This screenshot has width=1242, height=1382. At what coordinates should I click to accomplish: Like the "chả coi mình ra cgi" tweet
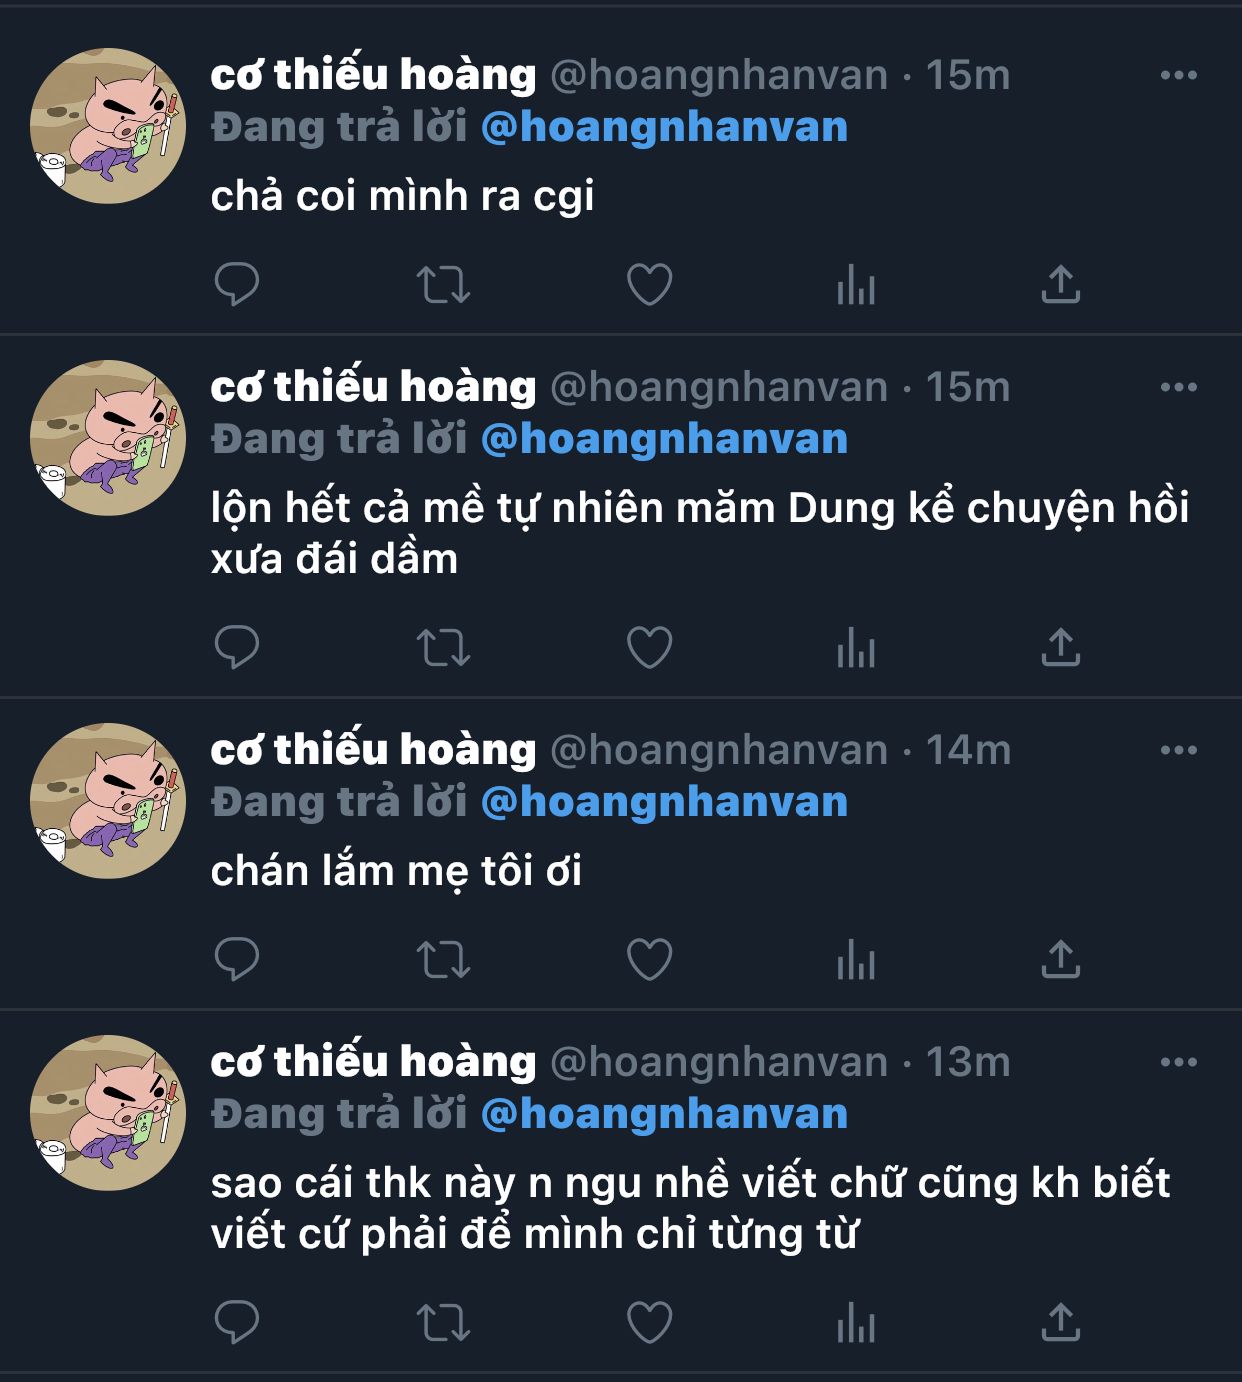pos(649,285)
